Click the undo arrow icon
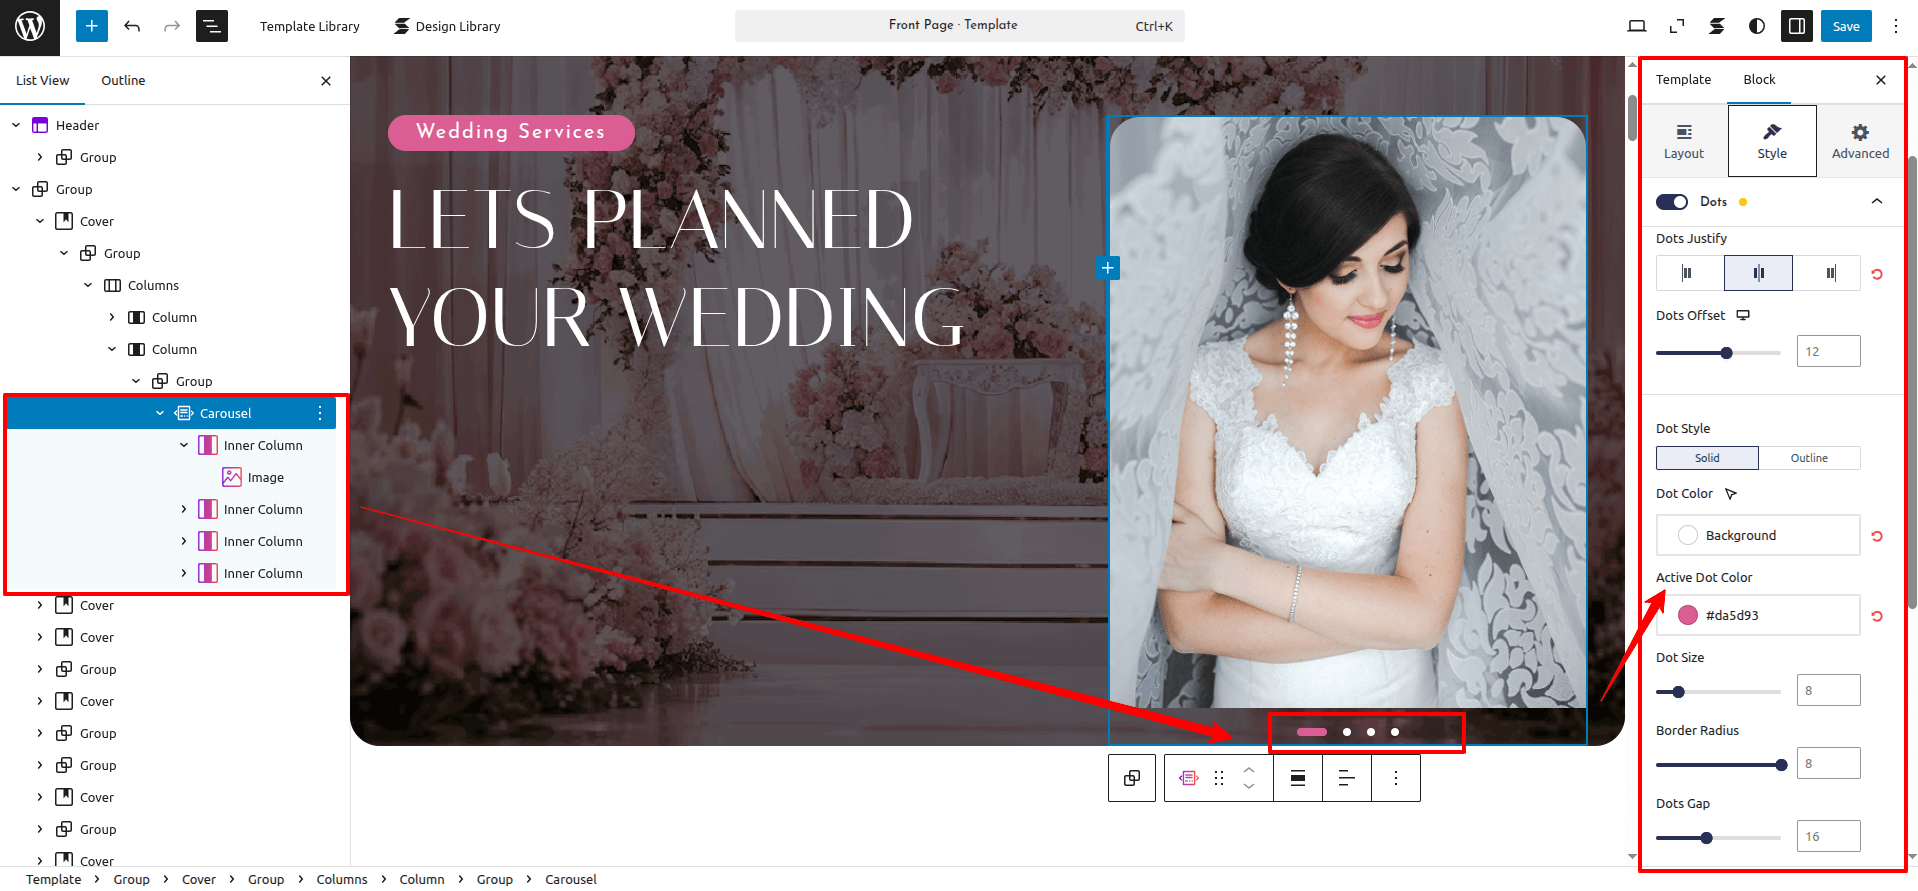Viewport: 1918px width, 891px height. [x=132, y=26]
